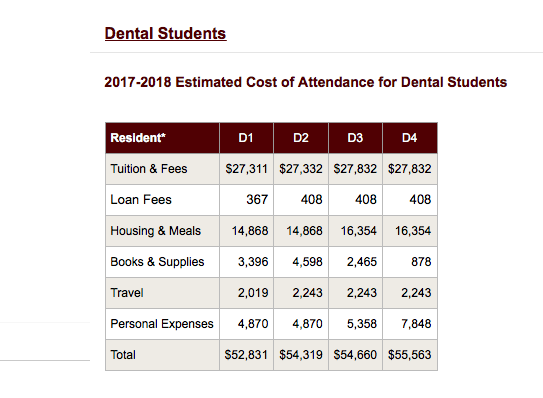Click the D1 total value $52,831

click(x=246, y=355)
